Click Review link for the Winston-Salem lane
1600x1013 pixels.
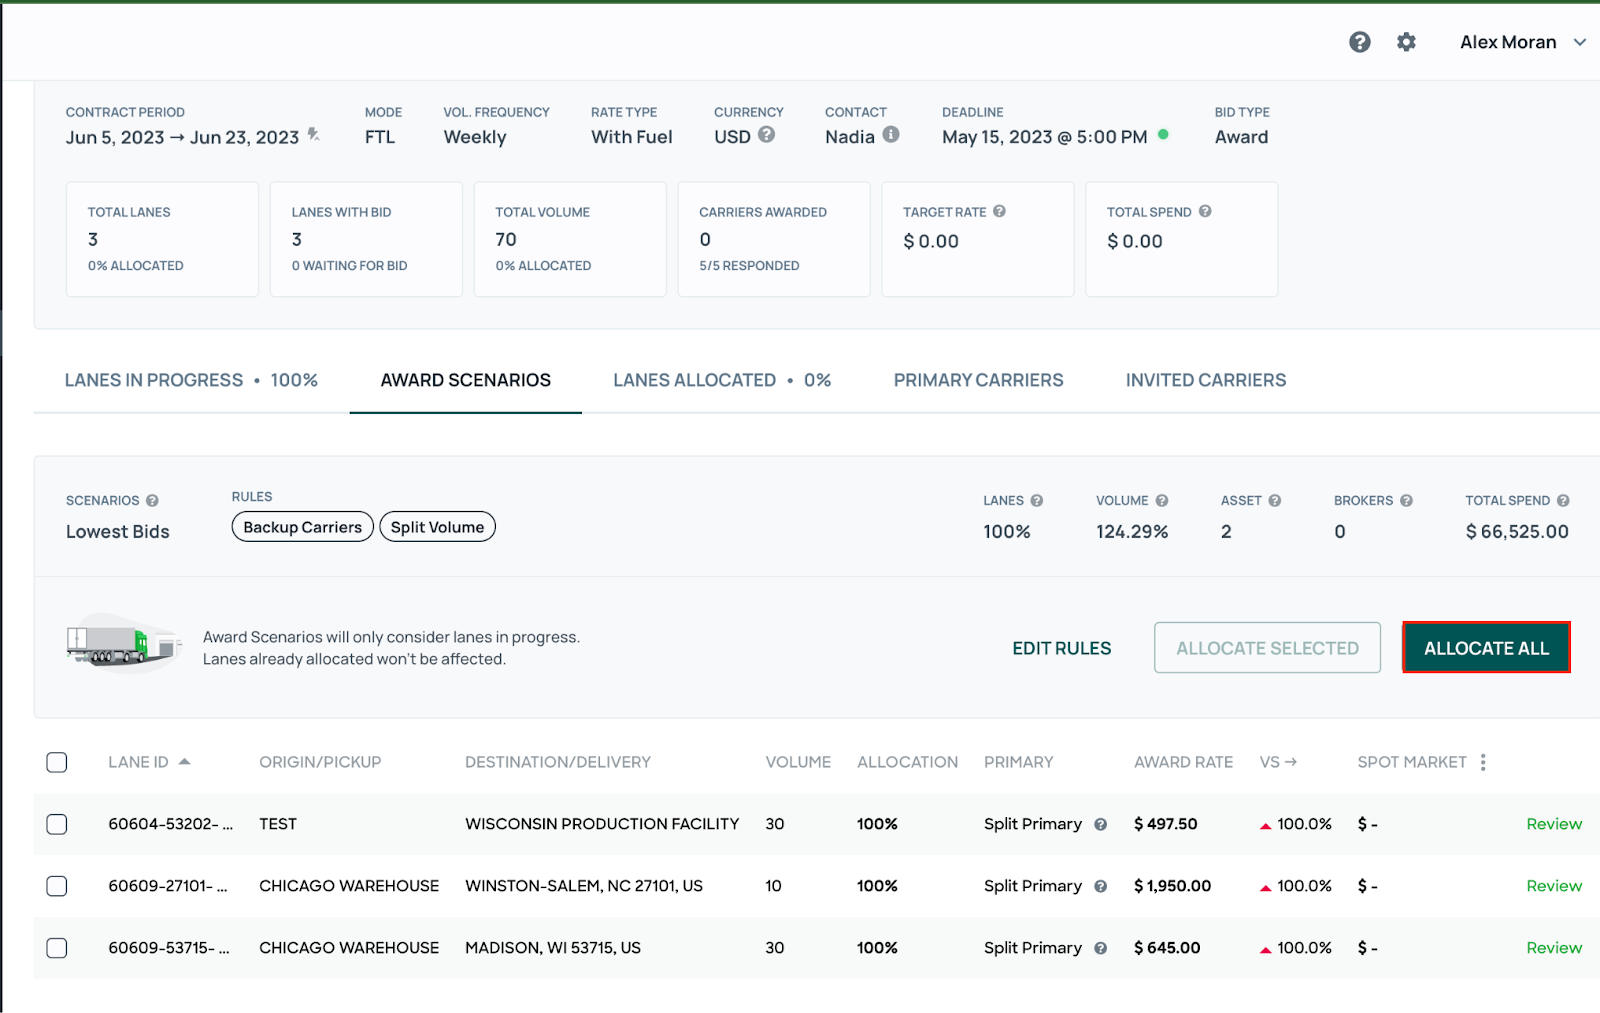tap(1553, 886)
